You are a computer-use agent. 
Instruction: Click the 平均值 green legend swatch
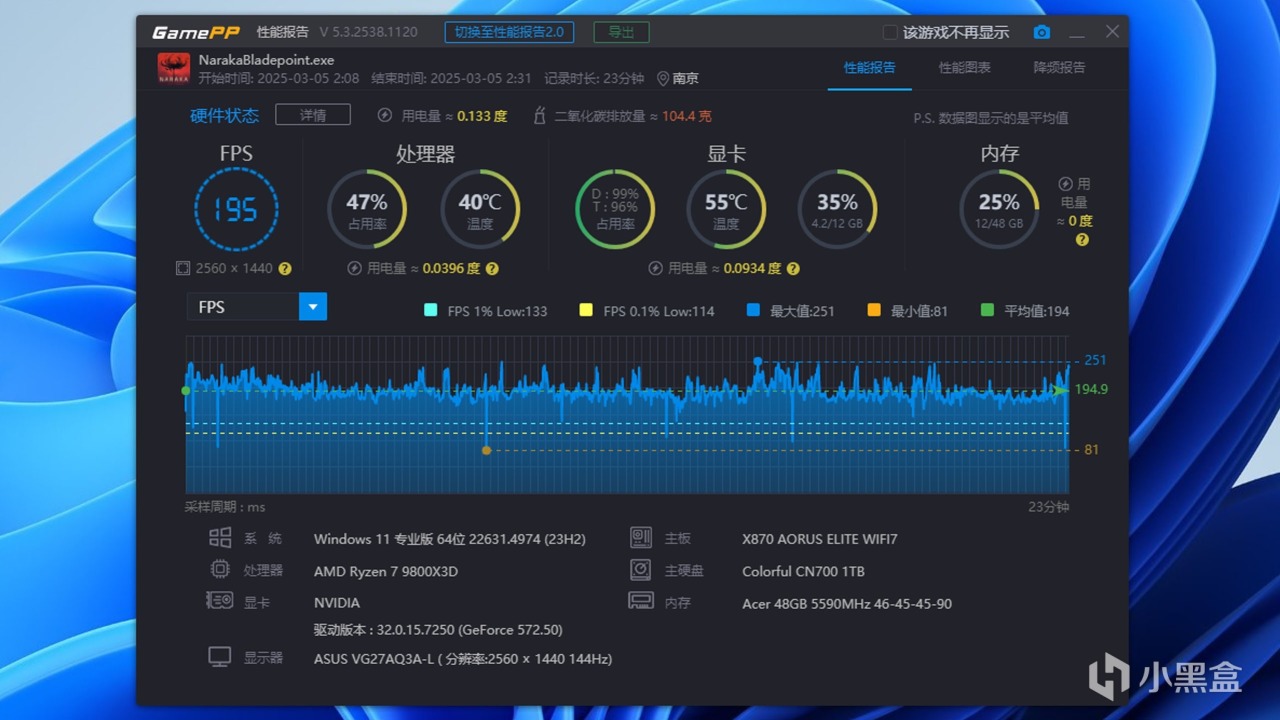[988, 311]
